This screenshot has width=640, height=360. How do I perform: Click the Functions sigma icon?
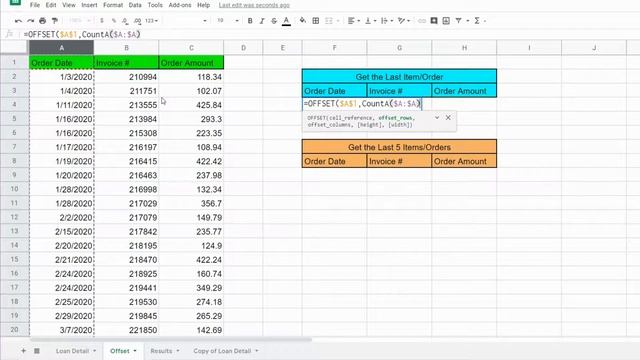tap(477, 20)
